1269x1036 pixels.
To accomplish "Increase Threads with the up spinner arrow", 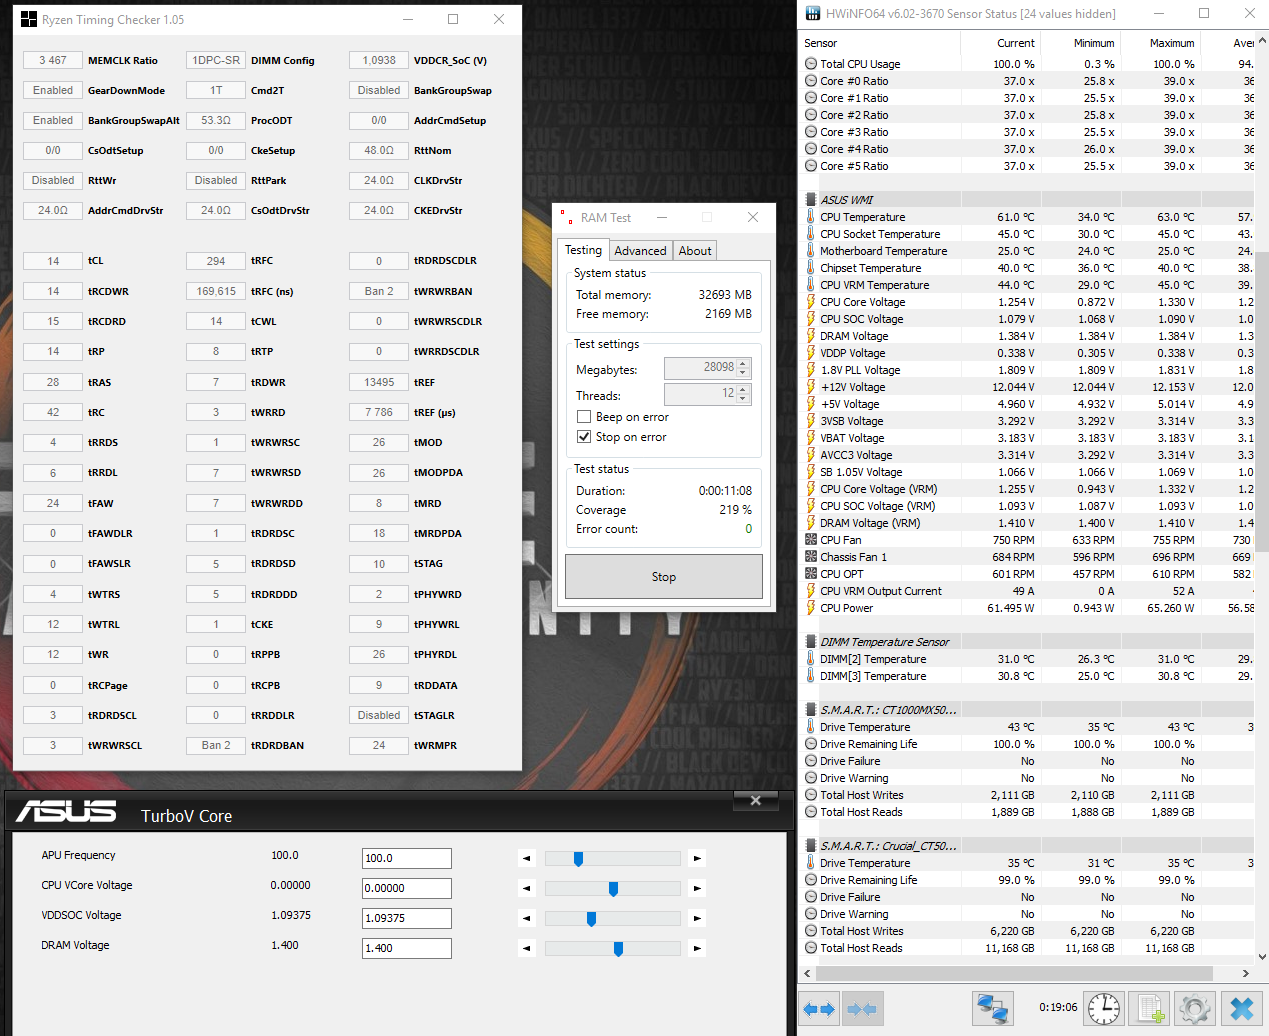I will (743, 390).
